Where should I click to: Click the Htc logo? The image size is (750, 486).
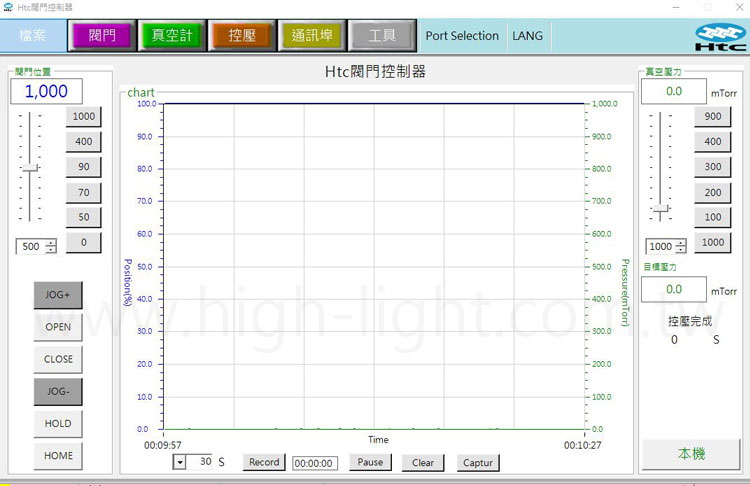click(720, 37)
